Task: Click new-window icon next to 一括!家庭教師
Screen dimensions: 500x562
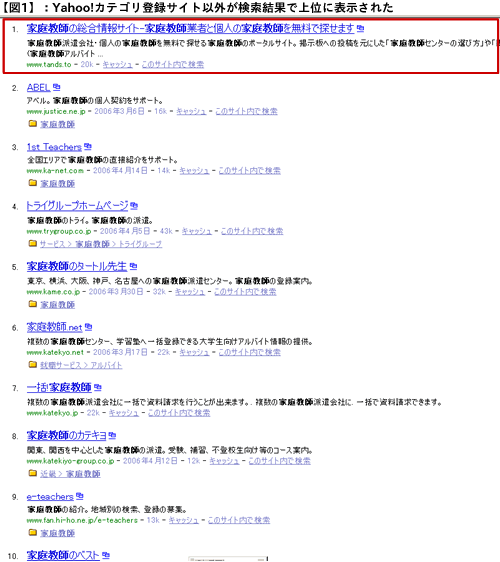Action: (x=98, y=387)
